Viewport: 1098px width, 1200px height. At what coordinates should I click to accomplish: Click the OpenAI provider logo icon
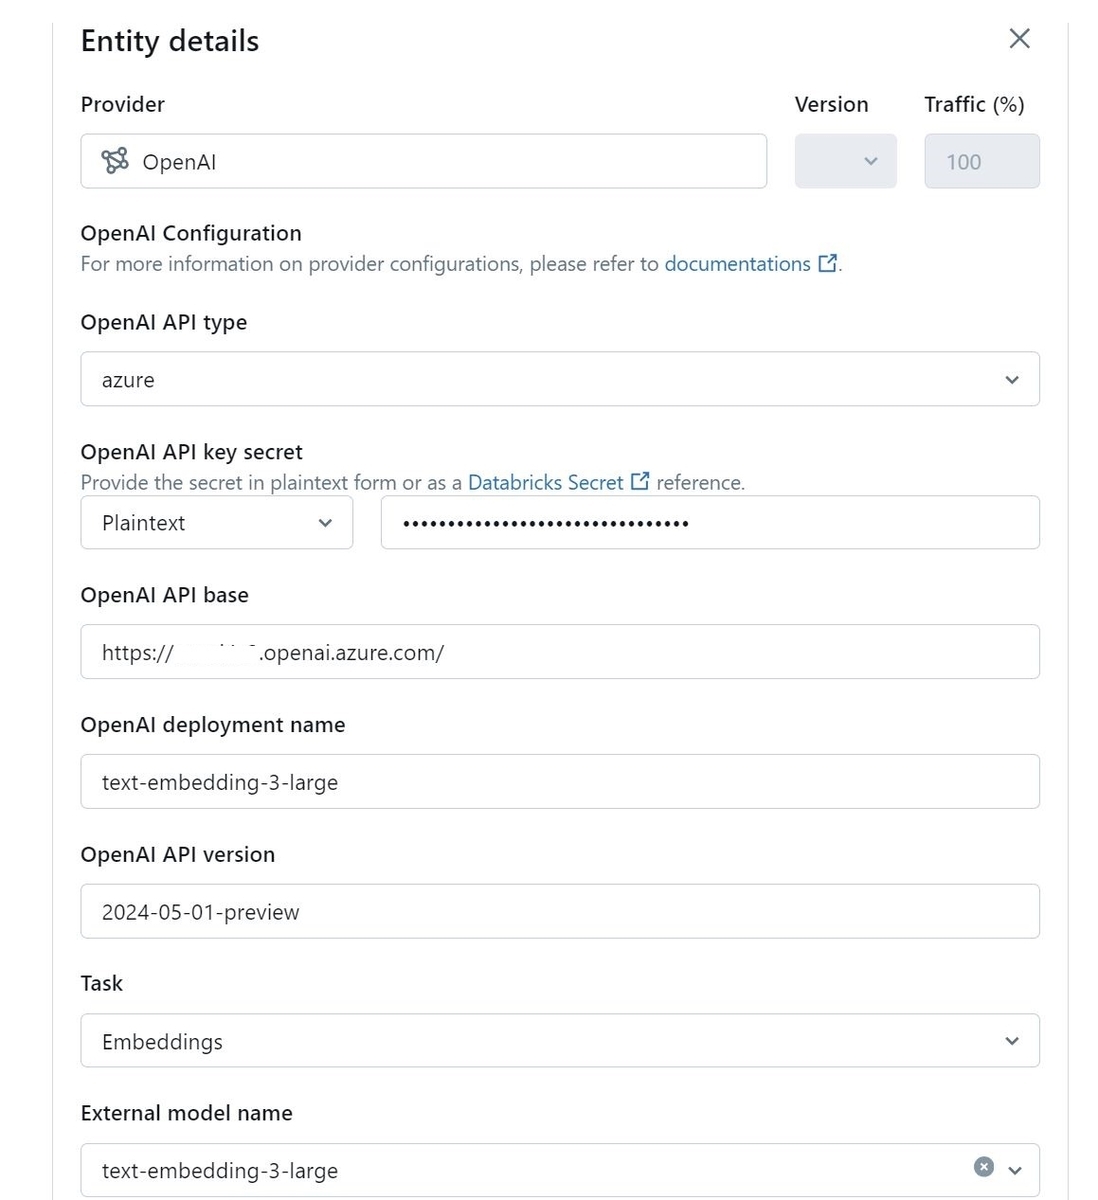click(116, 160)
